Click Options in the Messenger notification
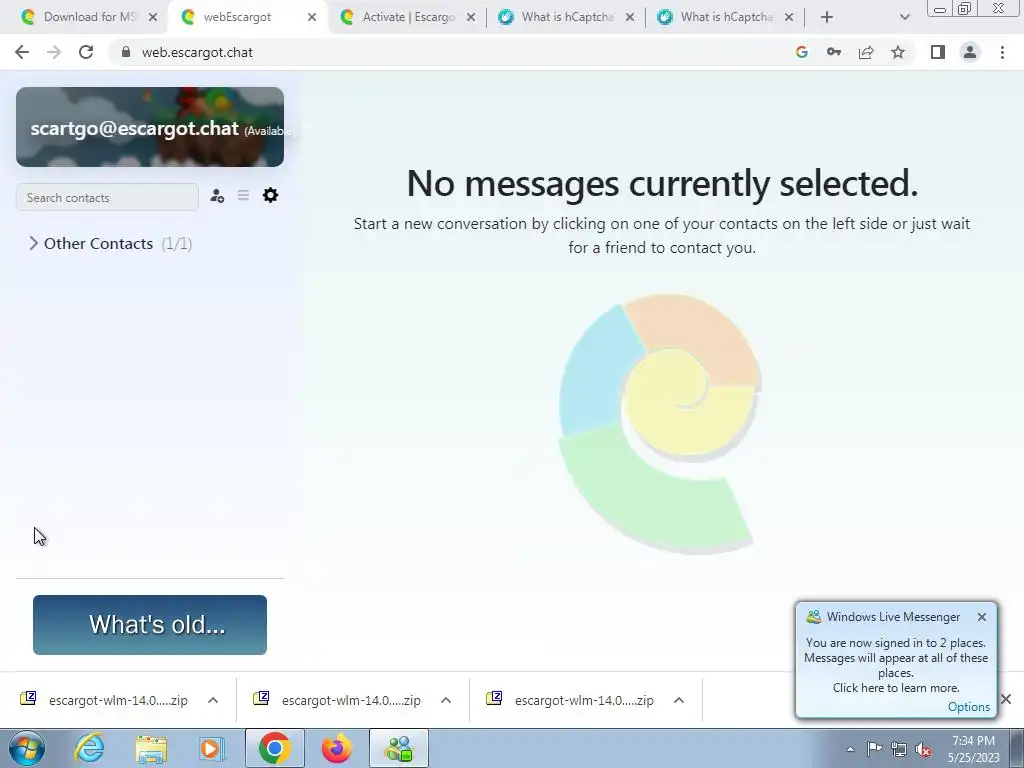The image size is (1024, 768). [x=968, y=707]
